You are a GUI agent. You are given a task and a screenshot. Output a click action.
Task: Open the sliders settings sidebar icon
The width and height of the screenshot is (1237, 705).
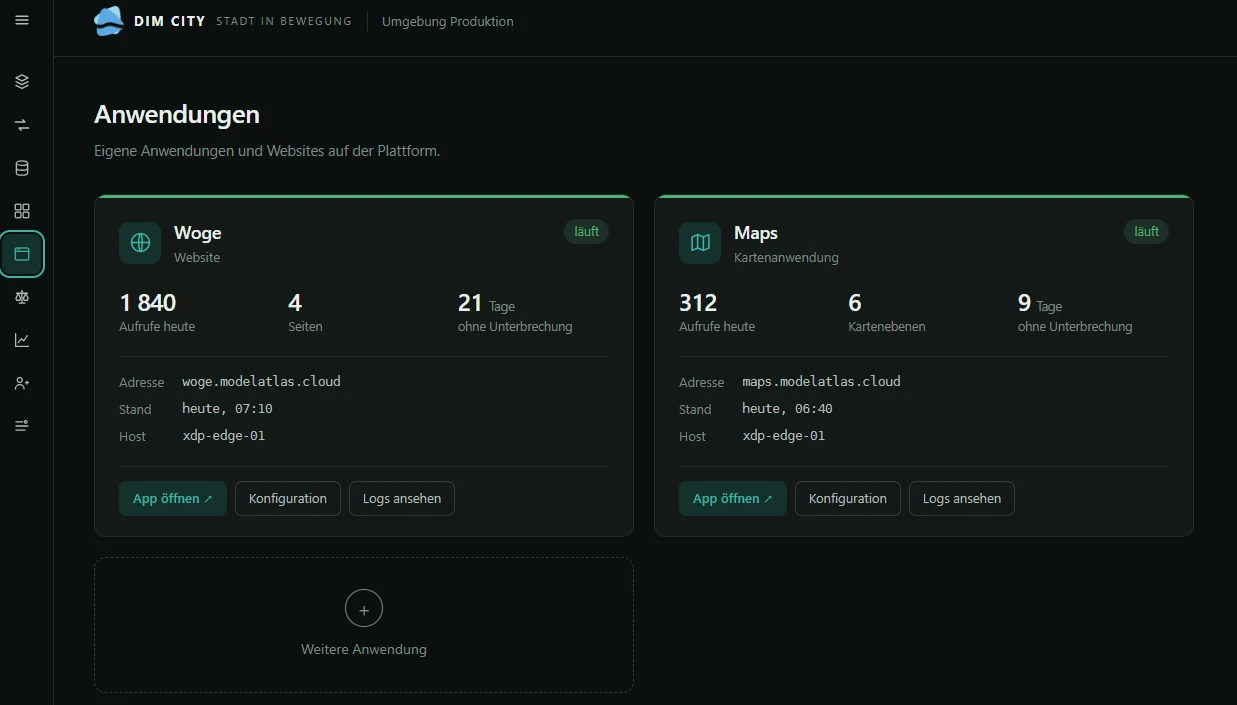[x=22, y=426]
